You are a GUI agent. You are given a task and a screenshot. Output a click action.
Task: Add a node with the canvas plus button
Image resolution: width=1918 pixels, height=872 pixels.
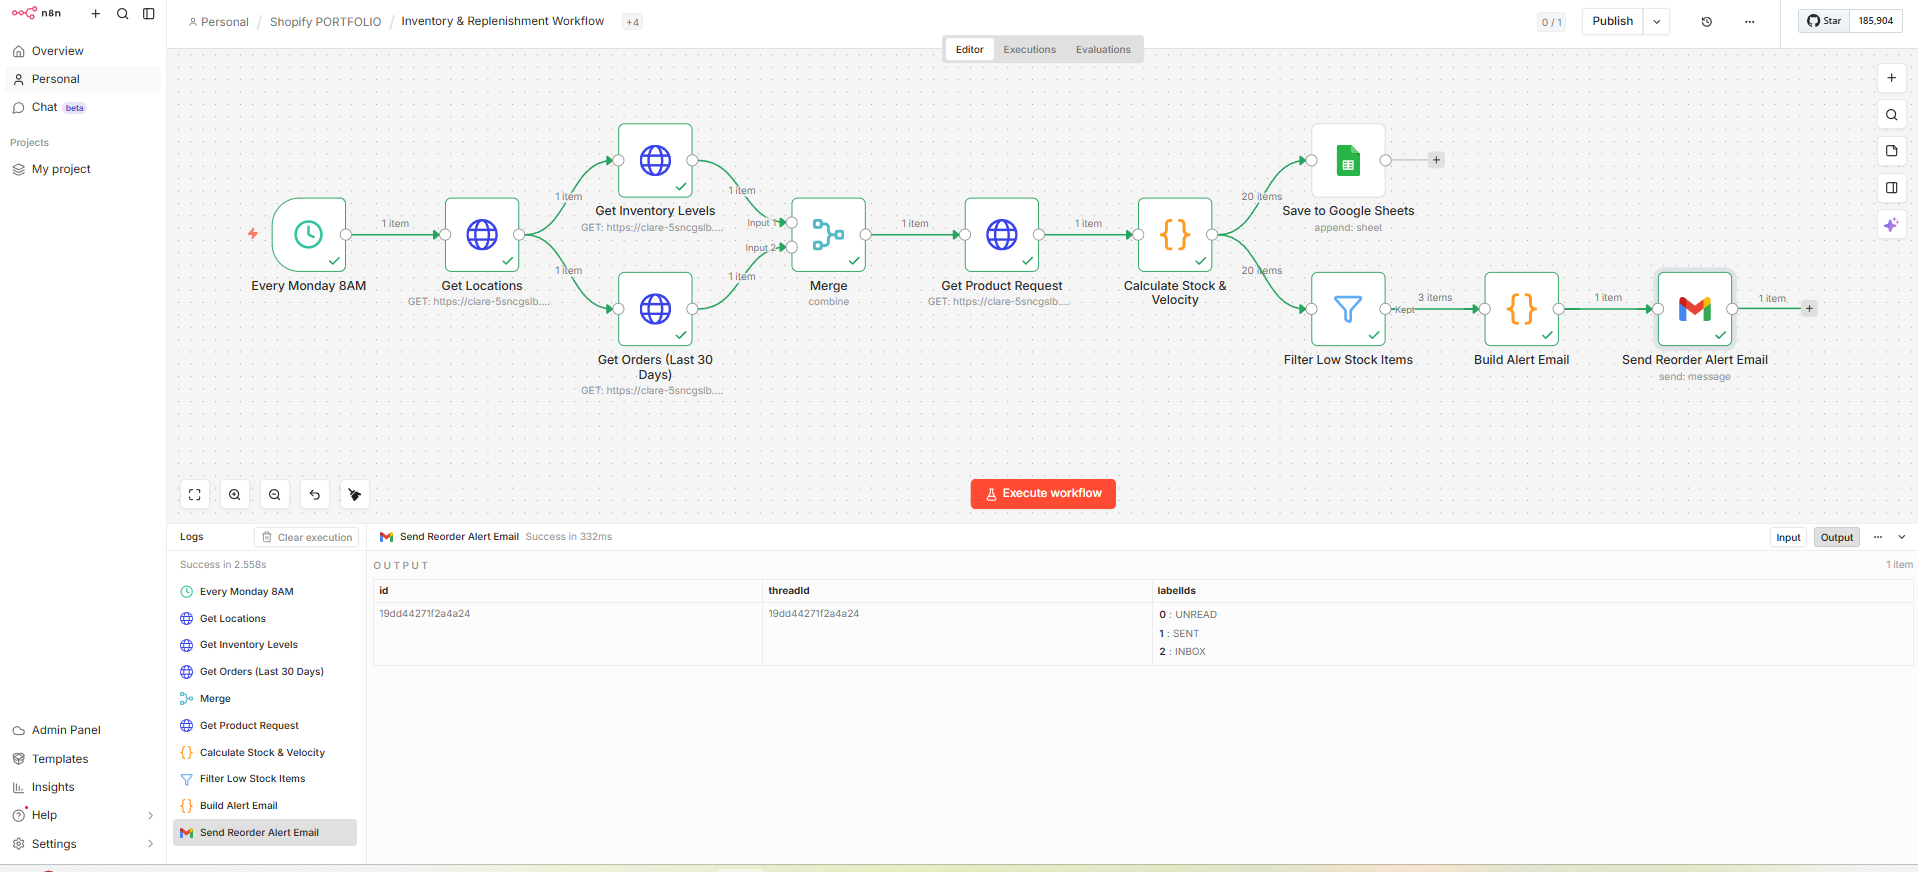1891,78
